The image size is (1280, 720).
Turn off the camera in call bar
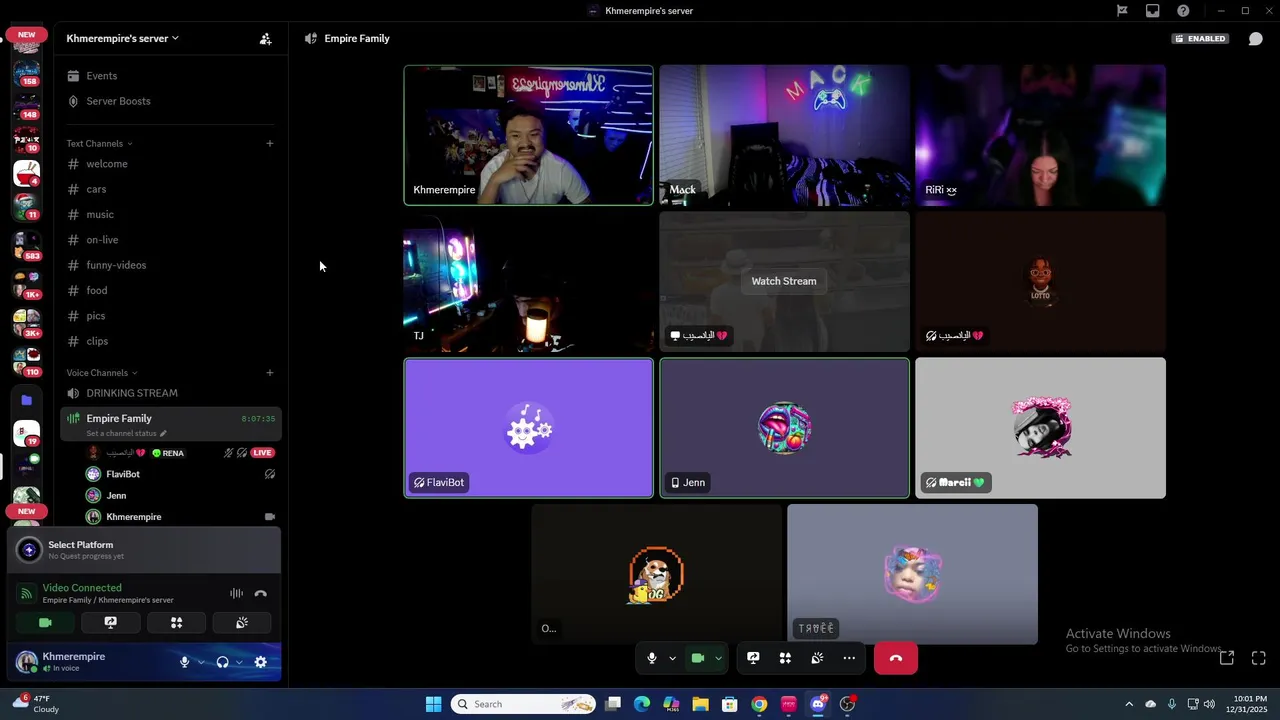tap(698, 658)
